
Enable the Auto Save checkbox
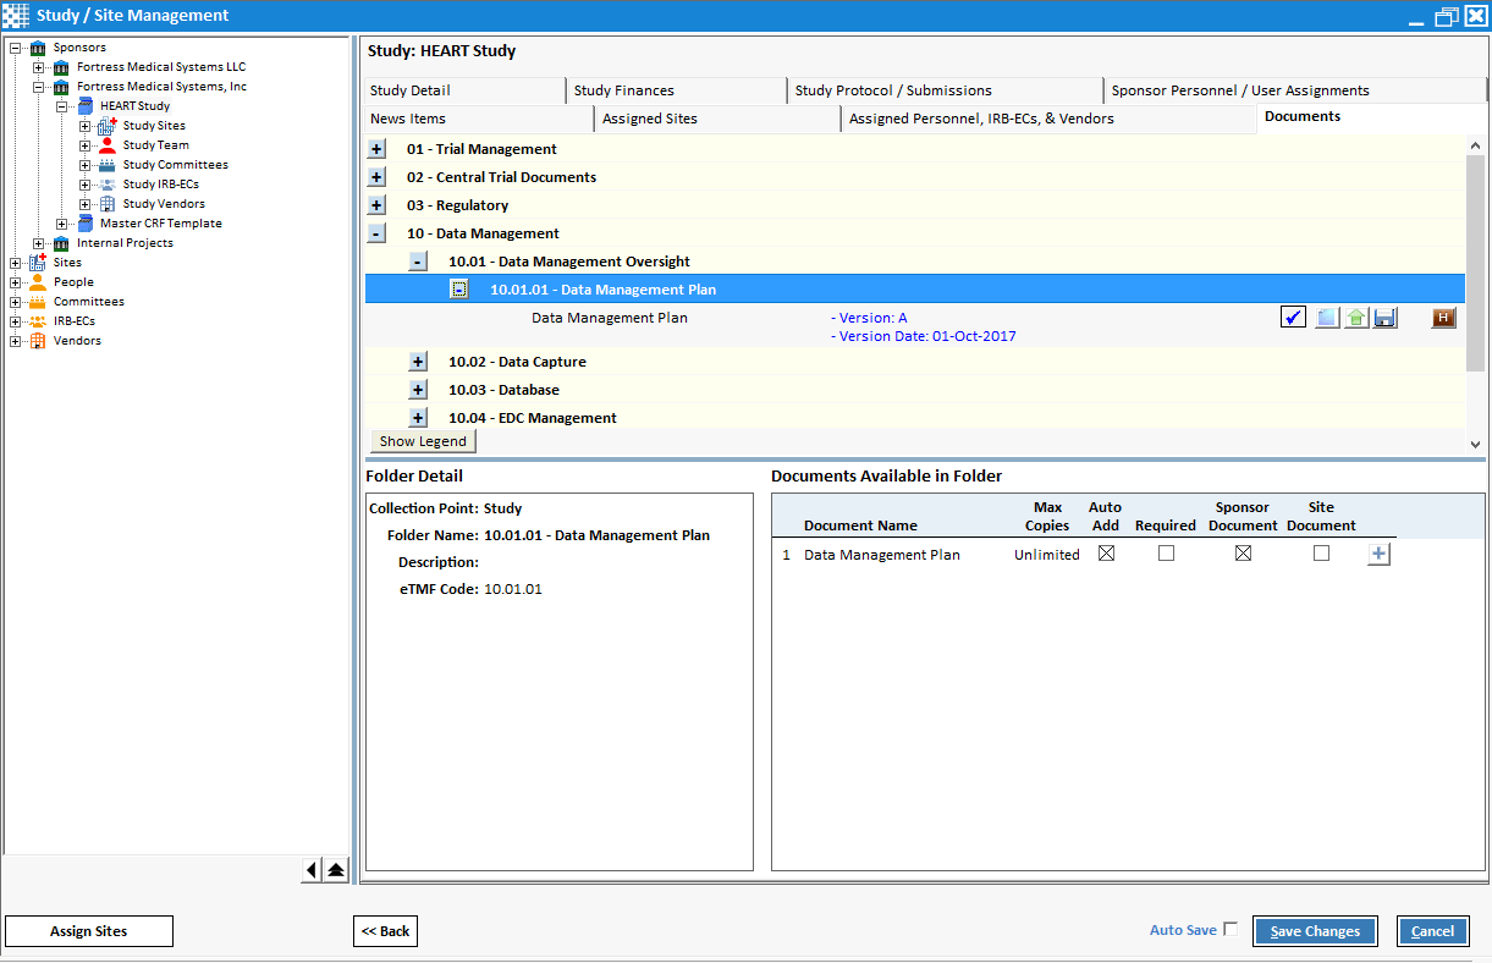click(x=1230, y=929)
